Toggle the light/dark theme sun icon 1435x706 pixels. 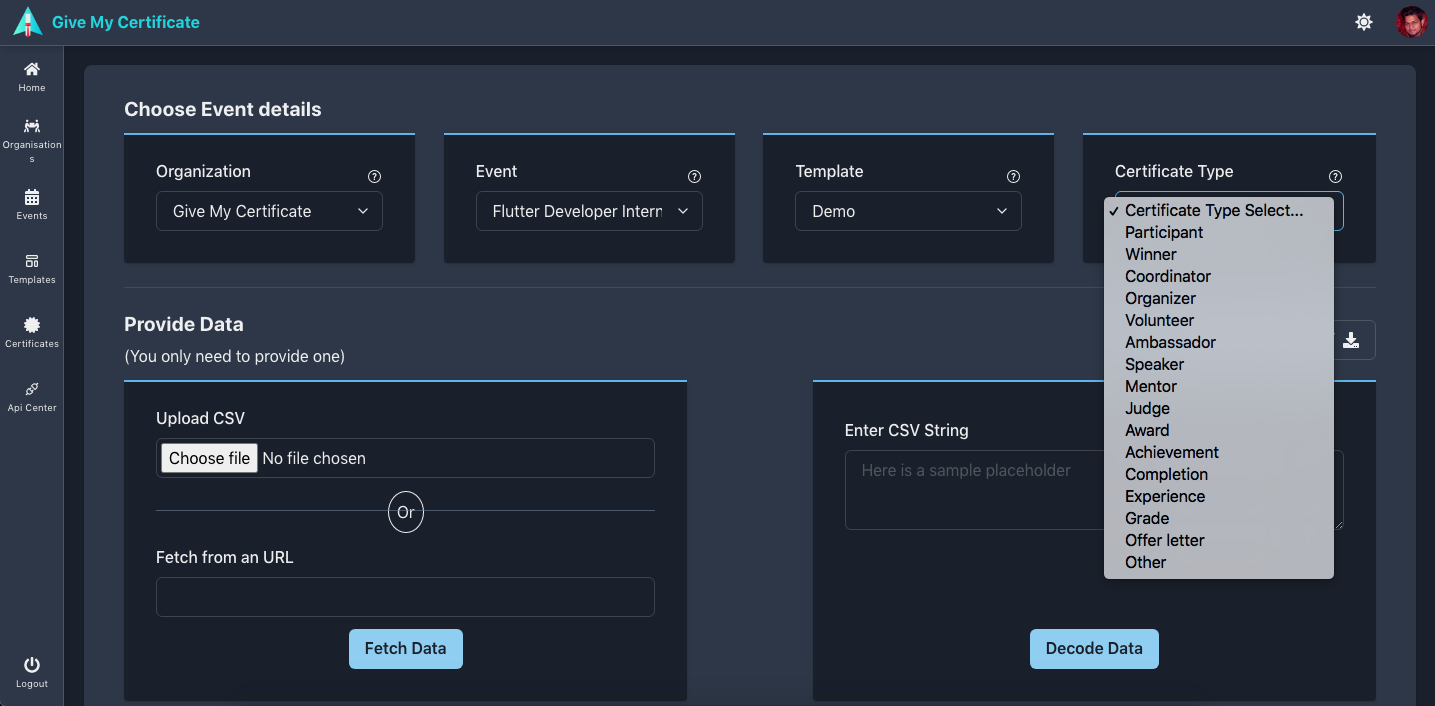(1364, 22)
